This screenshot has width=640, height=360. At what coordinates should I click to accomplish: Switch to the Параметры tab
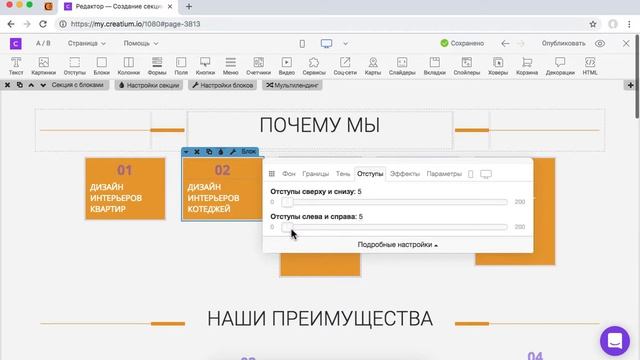coord(444,174)
